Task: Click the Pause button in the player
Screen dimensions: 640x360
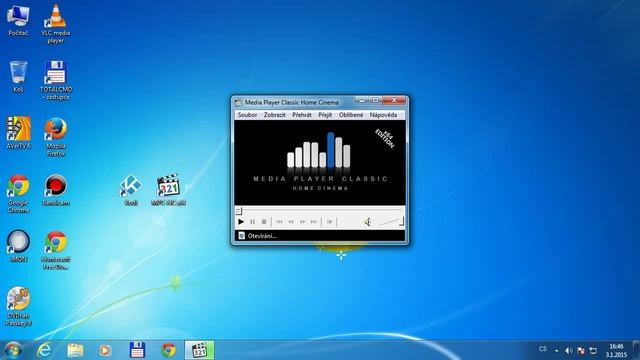Action: pyautogui.click(x=252, y=222)
